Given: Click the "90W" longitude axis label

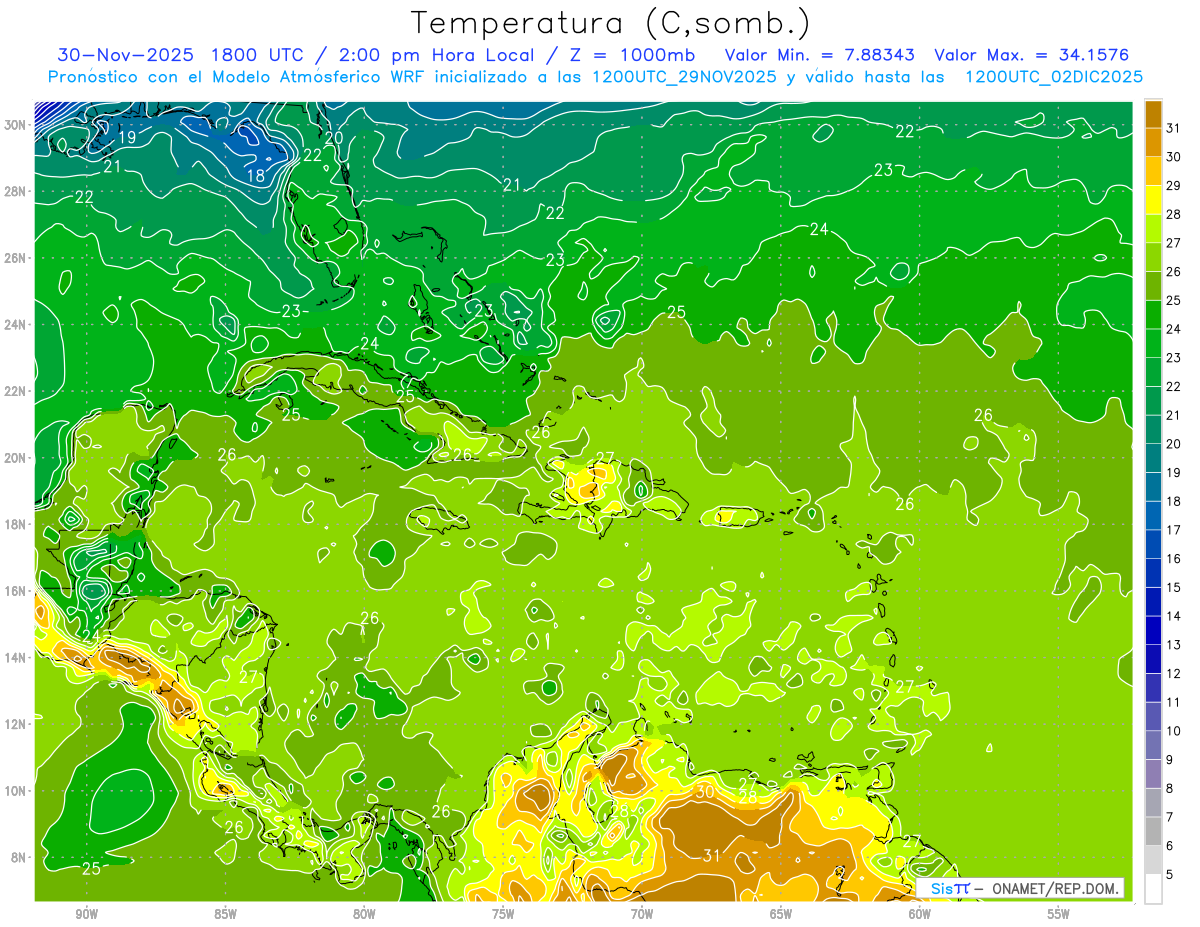Looking at the screenshot, I should click(x=86, y=914).
